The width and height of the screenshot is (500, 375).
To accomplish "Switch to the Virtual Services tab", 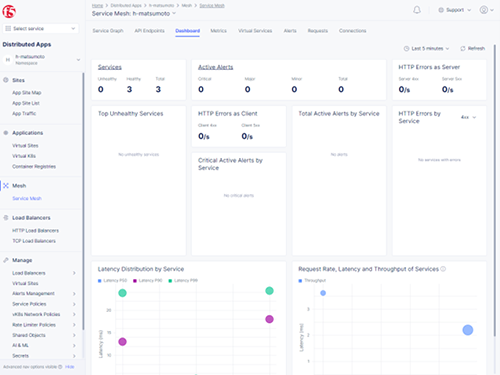I will [x=255, y=31].
